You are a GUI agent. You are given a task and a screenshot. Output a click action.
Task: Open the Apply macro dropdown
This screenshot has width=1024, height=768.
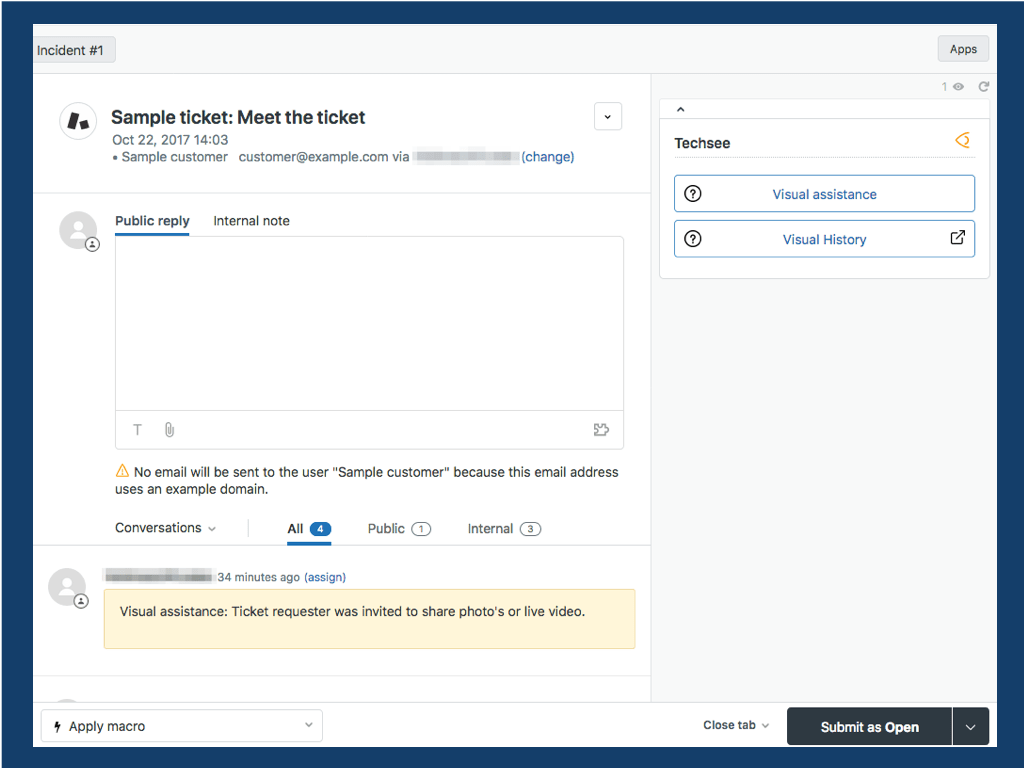click(x=182, y=726)
